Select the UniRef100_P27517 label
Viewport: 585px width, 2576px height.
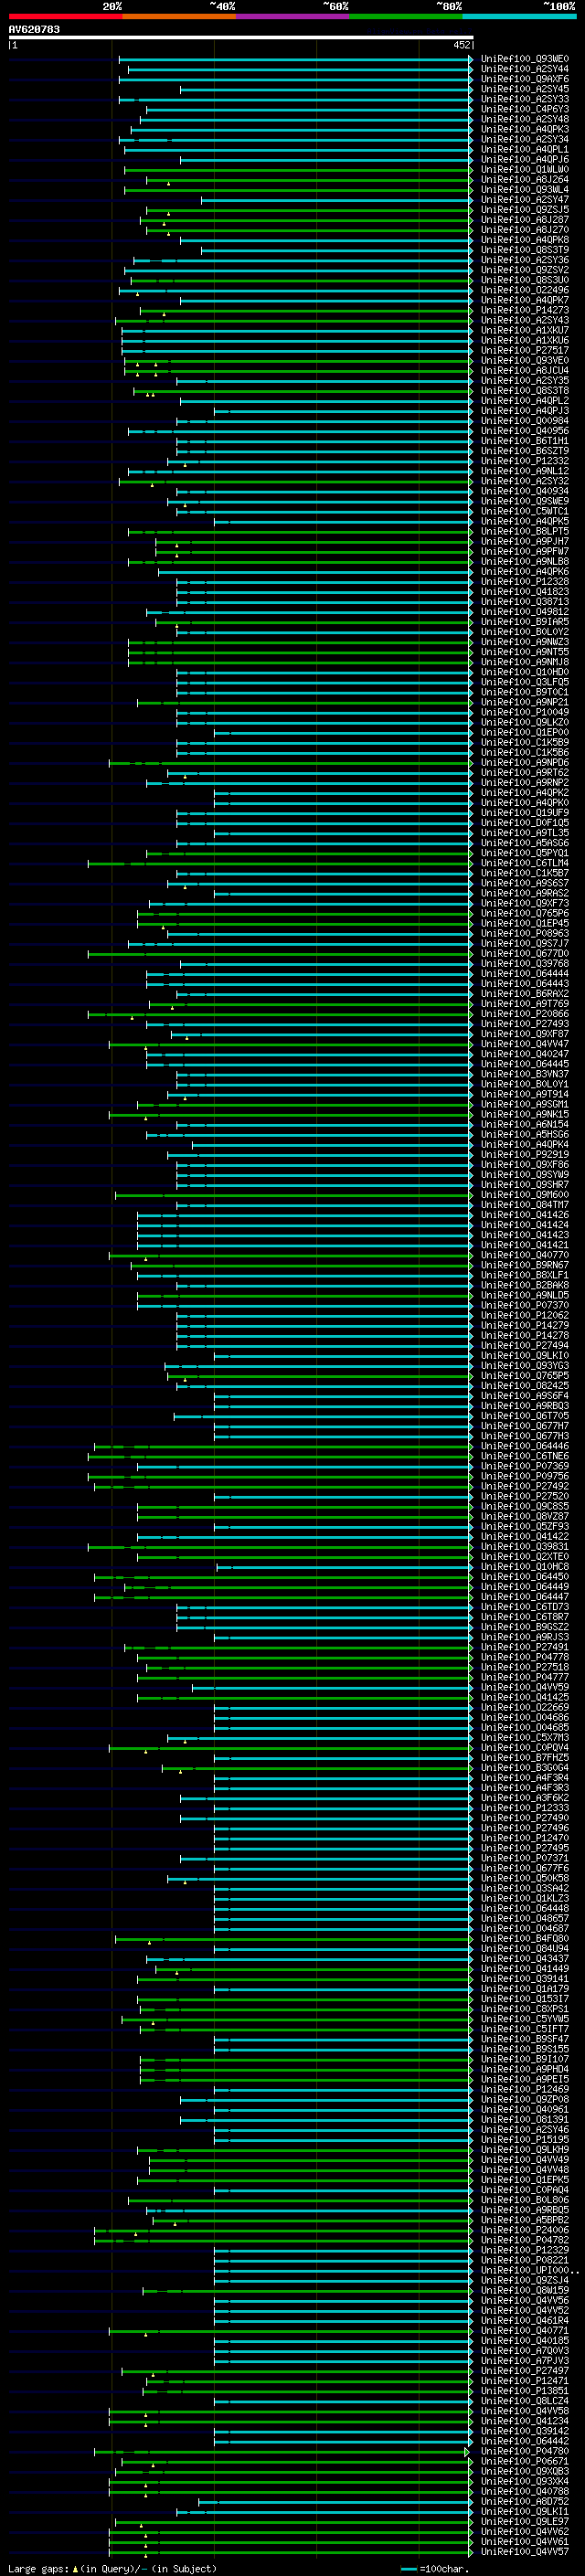coord(525,350)
